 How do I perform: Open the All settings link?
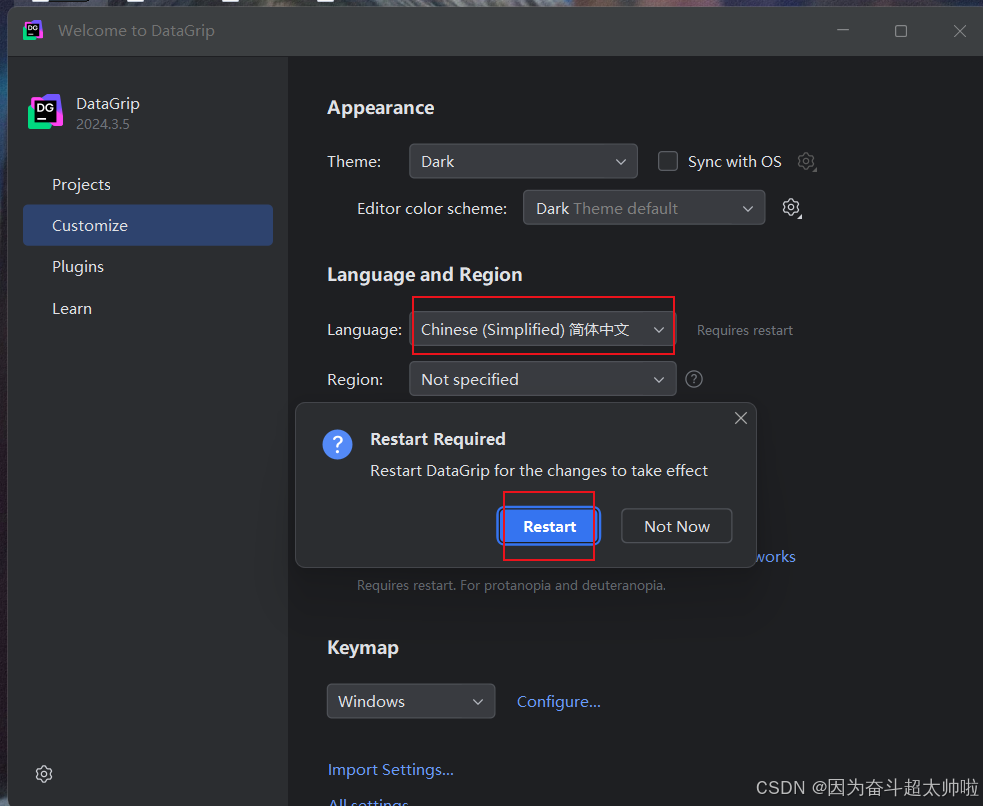click(369, 801)
